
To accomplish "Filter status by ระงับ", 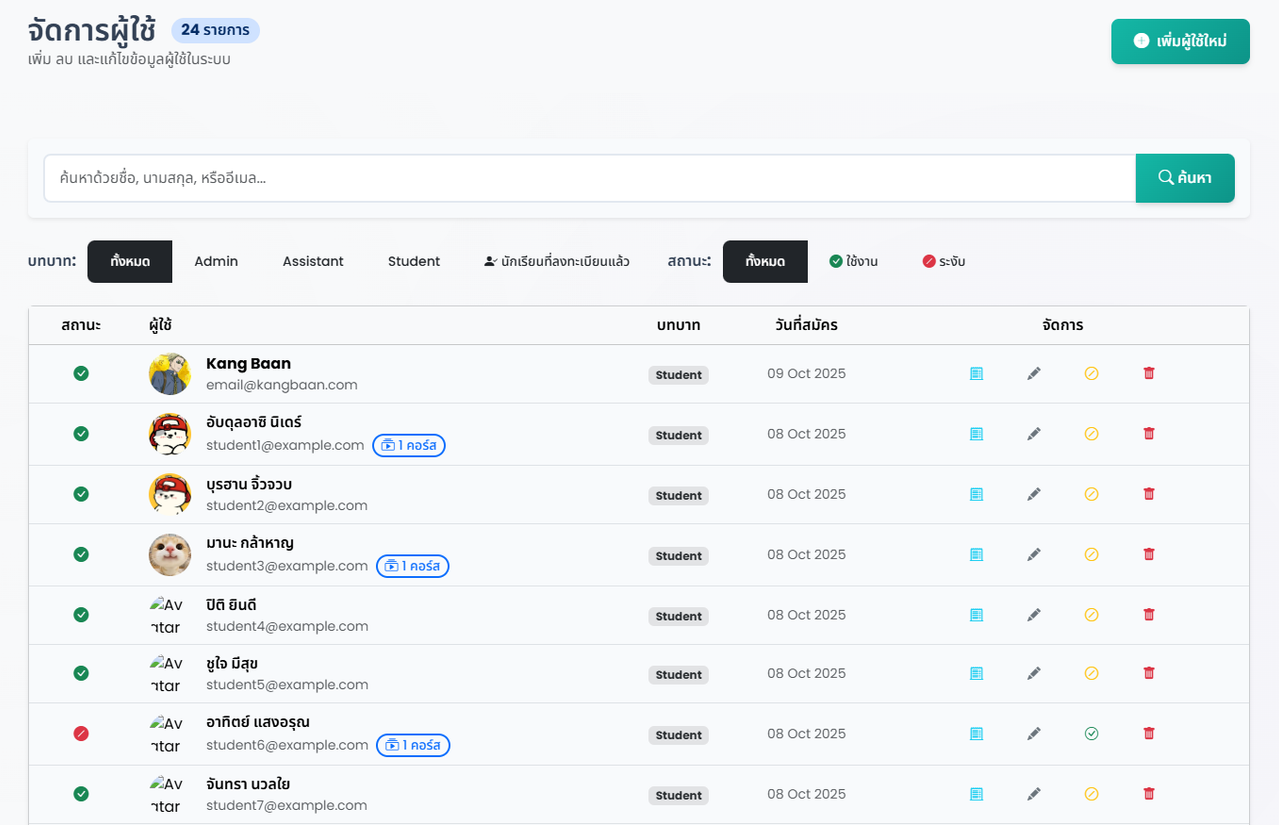I will 944,261.
